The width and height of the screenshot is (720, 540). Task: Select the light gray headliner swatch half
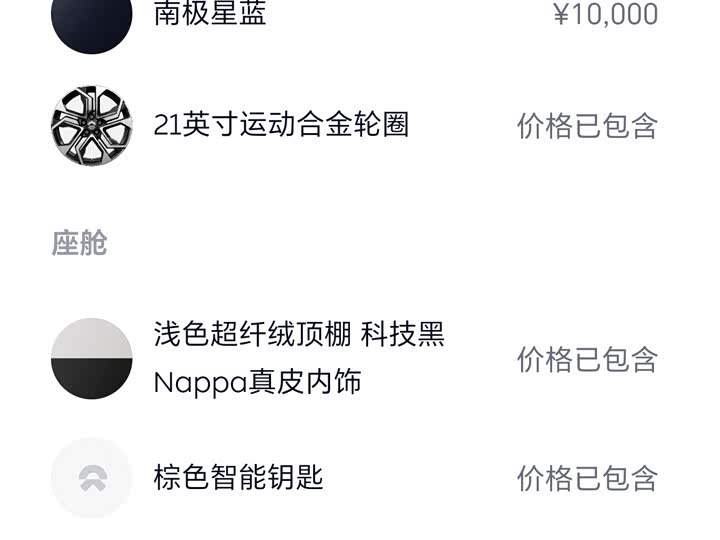pyautogui.click(x=91, y=338)
